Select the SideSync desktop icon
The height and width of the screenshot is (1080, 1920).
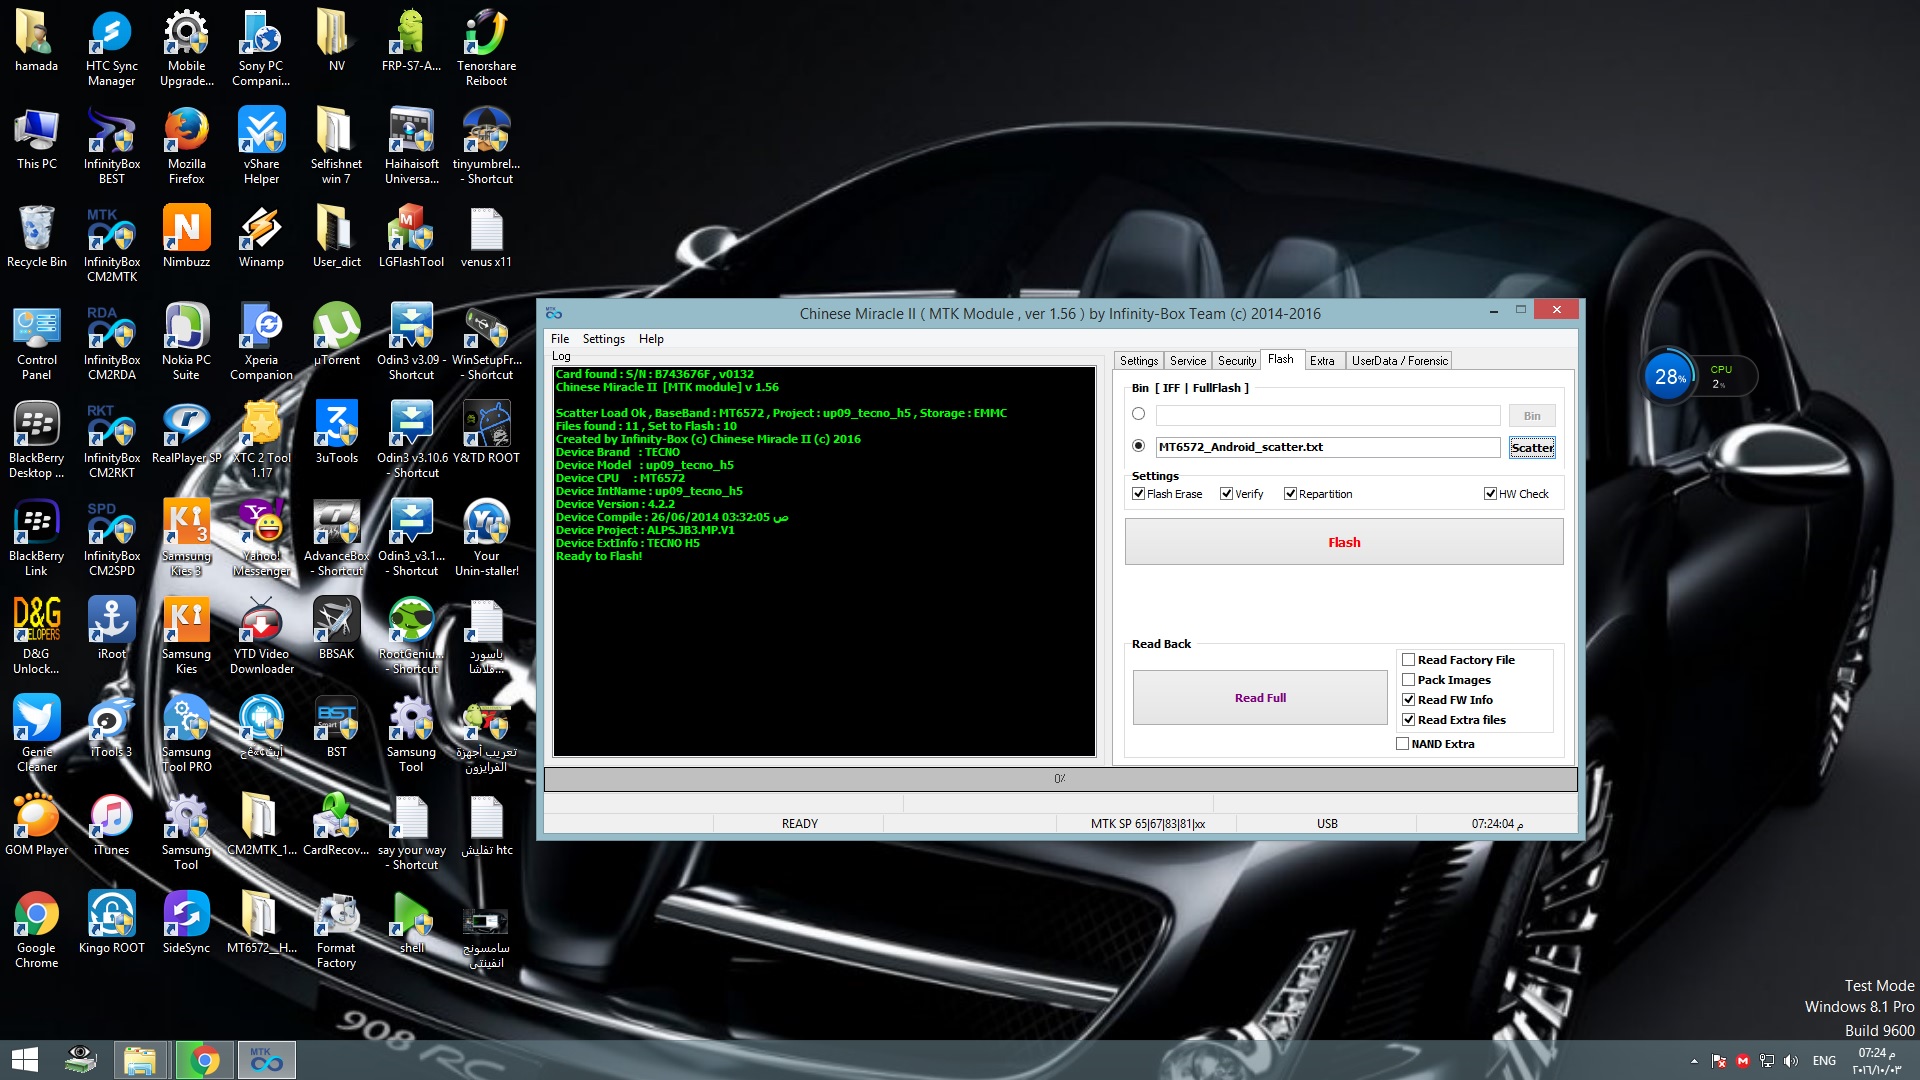(x=186, y=923)
